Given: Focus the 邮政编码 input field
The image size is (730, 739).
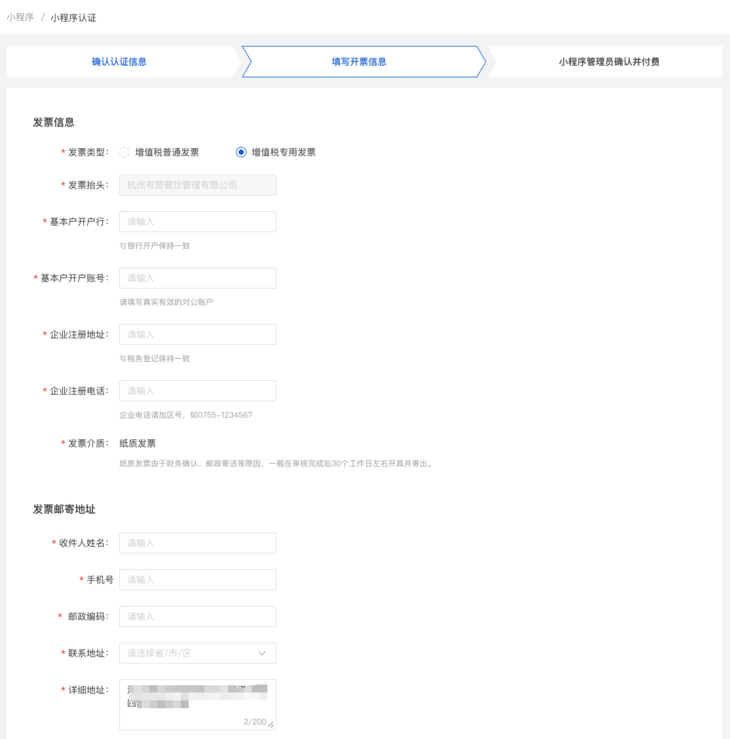Looking at the screenshot, I should tap(198, 616).
